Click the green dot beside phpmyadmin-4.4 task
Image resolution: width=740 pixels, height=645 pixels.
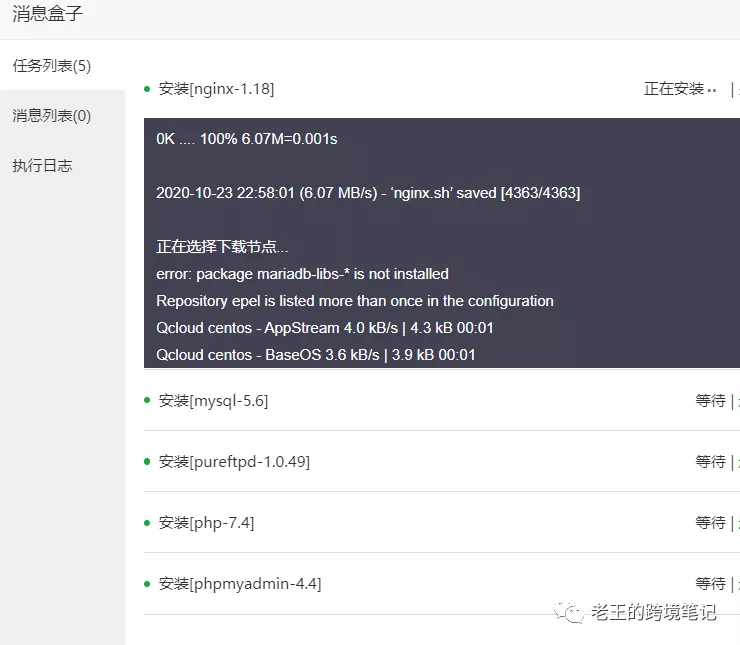coord(148,583)
